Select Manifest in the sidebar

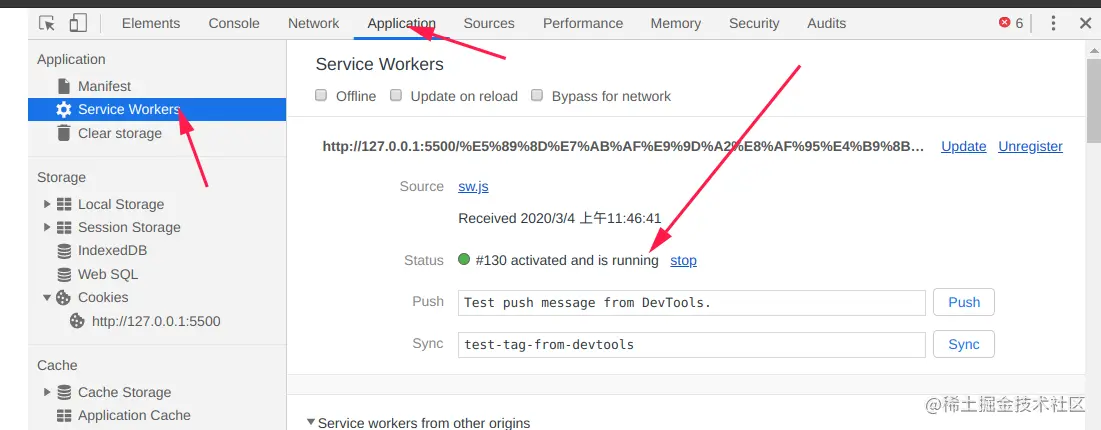(x=104, y=86)
